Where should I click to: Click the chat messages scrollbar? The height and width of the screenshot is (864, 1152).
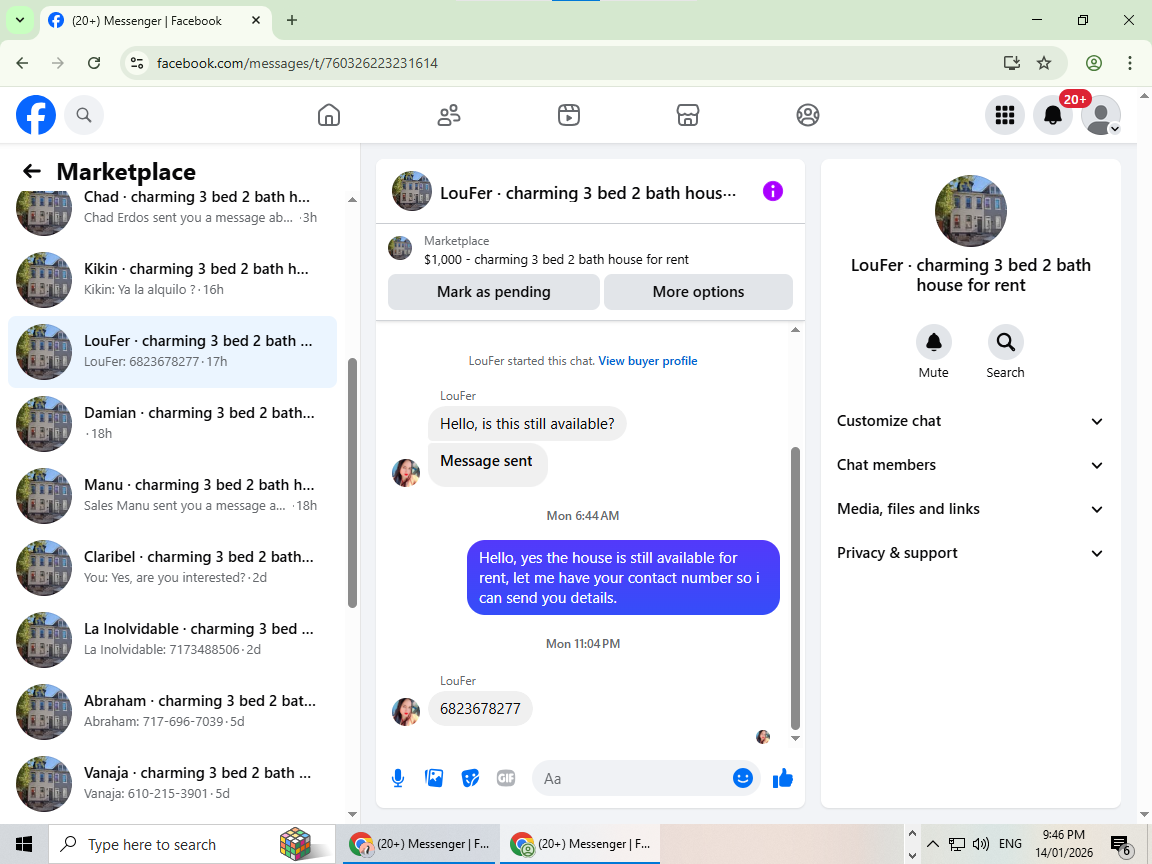[x=795, y=588]
